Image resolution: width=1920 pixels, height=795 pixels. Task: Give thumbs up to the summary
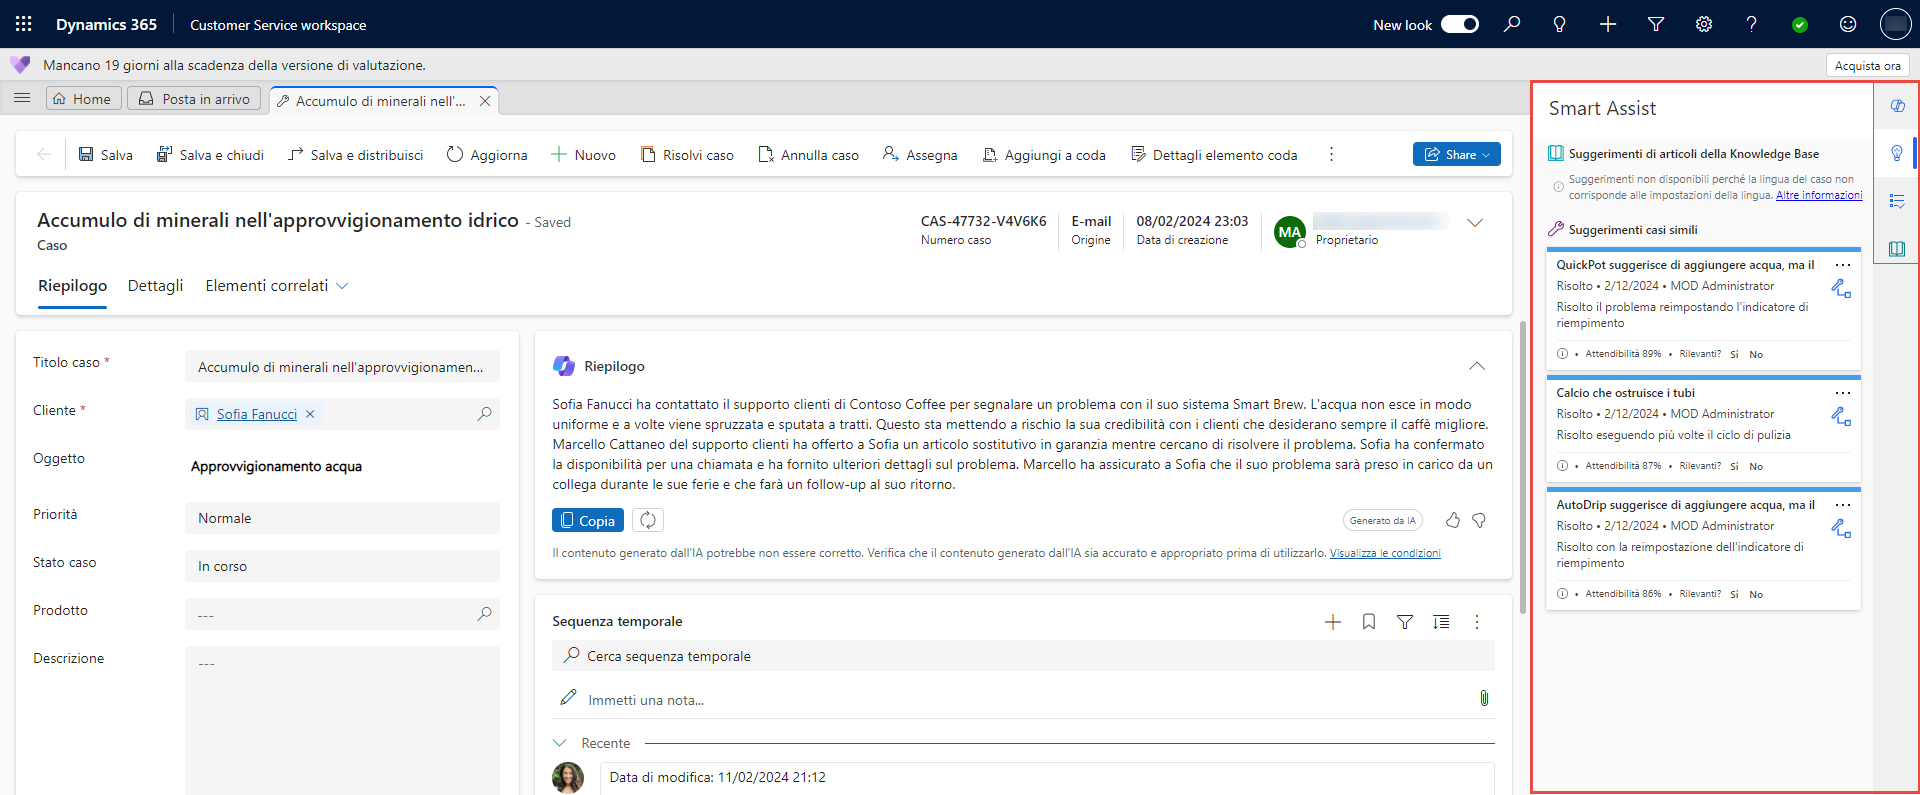coord(1453,520)
